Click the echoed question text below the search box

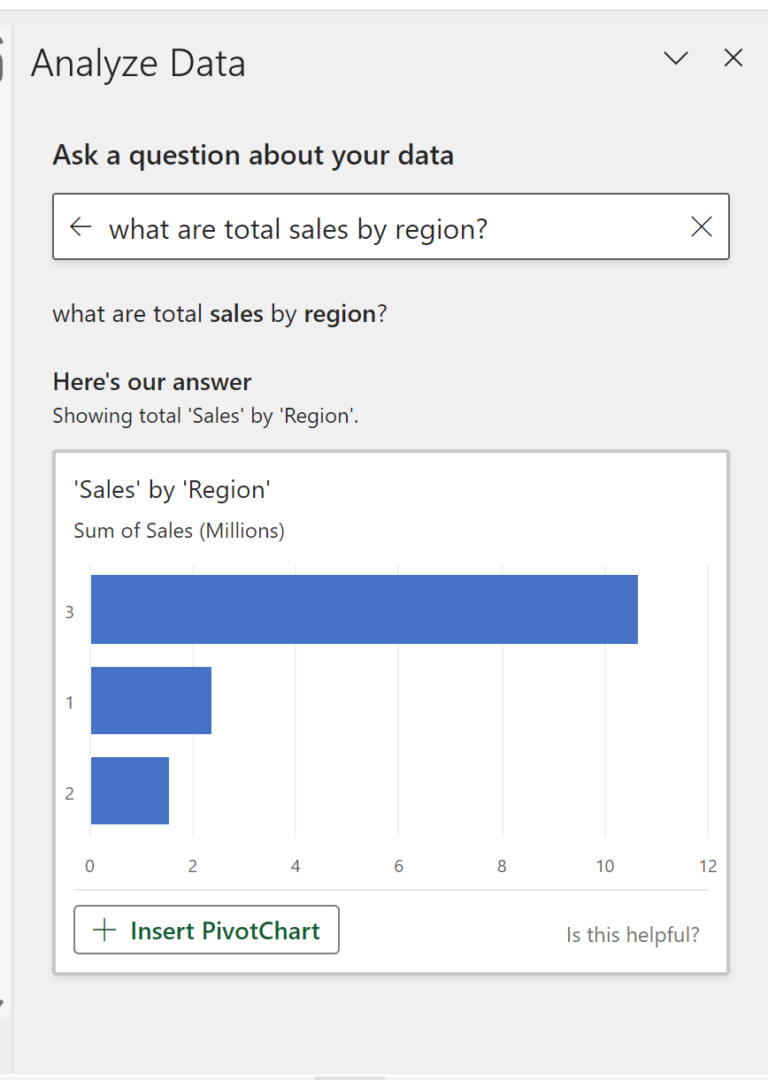coord(219,314)
